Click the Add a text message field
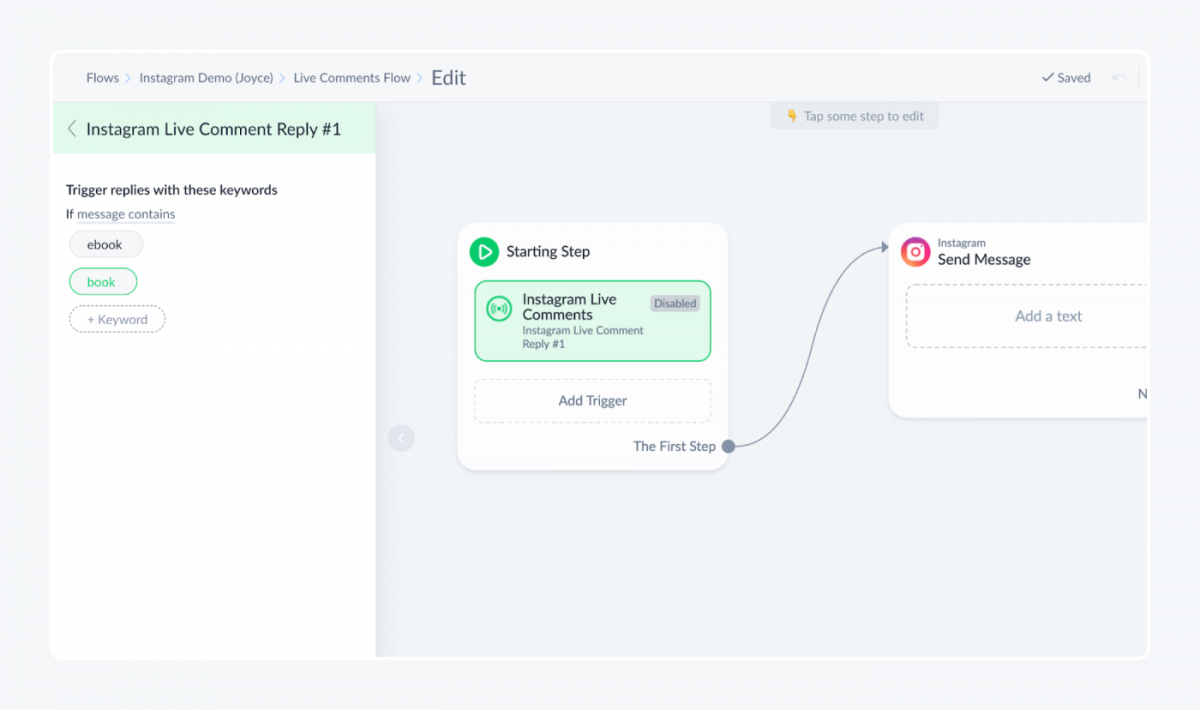Screen dimensions: 1200x710 [1048, 315]
